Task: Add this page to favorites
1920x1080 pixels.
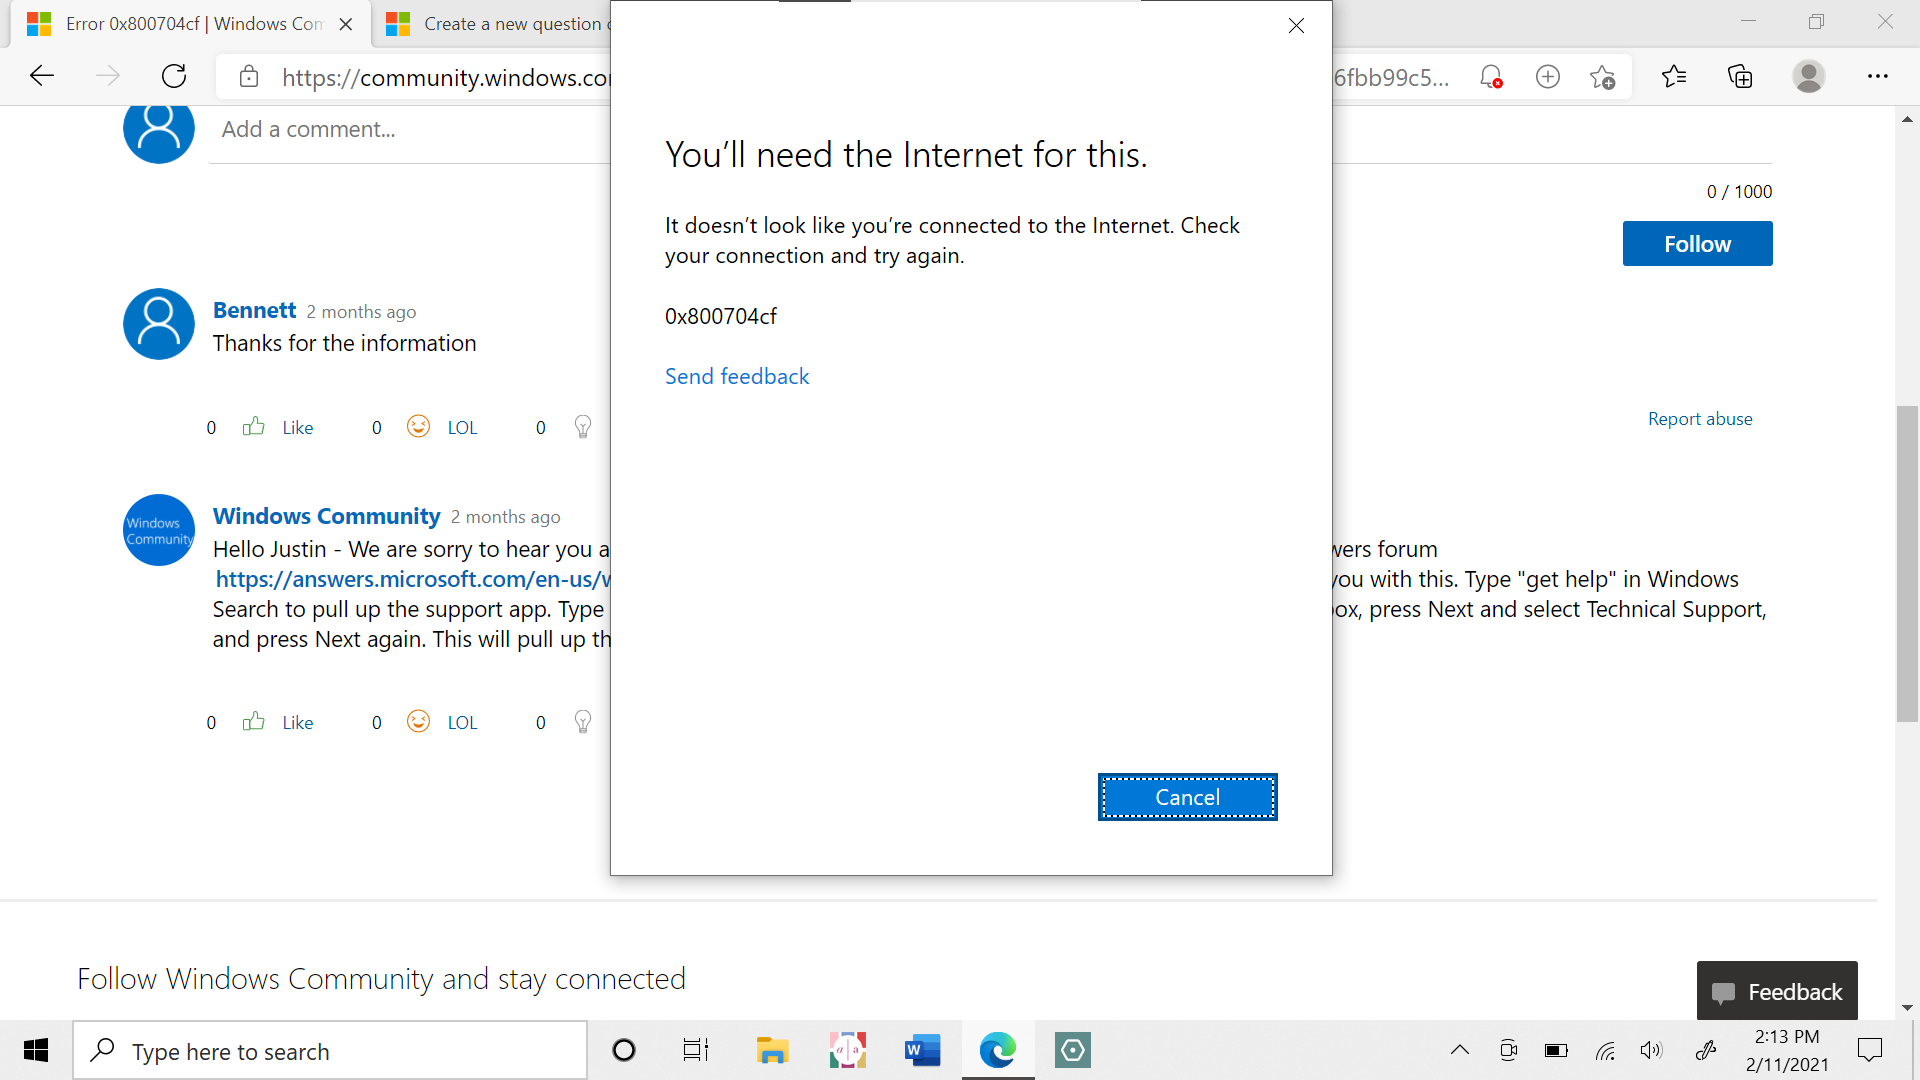Action: click(x=1602, y=77)
